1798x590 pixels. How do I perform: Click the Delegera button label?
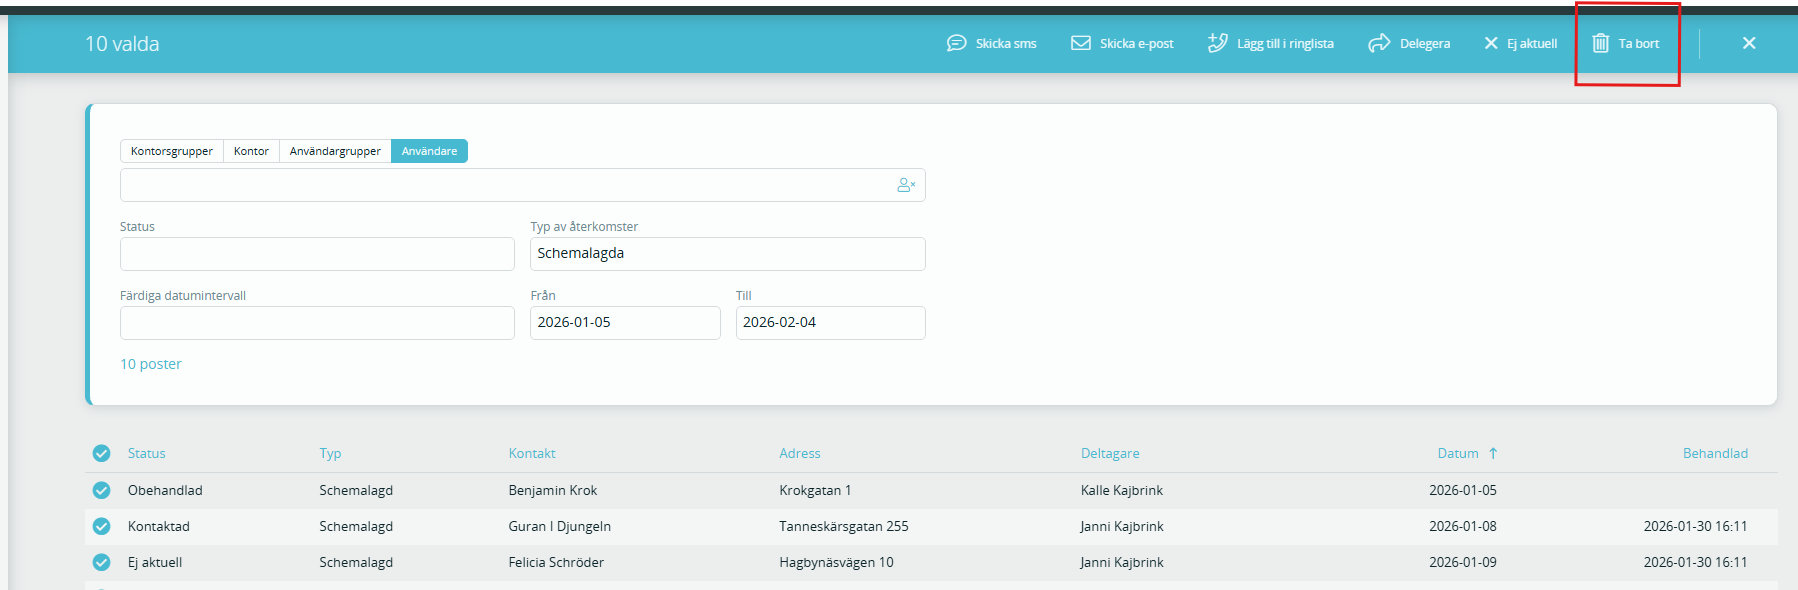(x=1425, y=44)
